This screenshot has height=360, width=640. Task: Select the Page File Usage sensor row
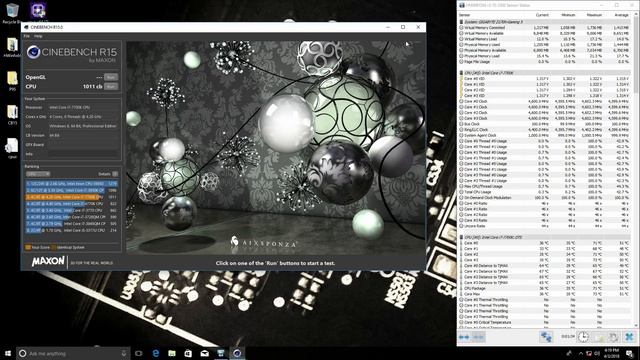click(x=545, y=62)
